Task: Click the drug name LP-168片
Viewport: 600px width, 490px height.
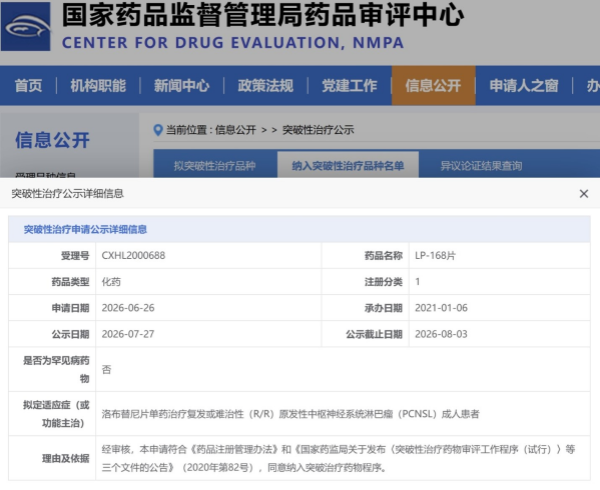Action: 435,256
